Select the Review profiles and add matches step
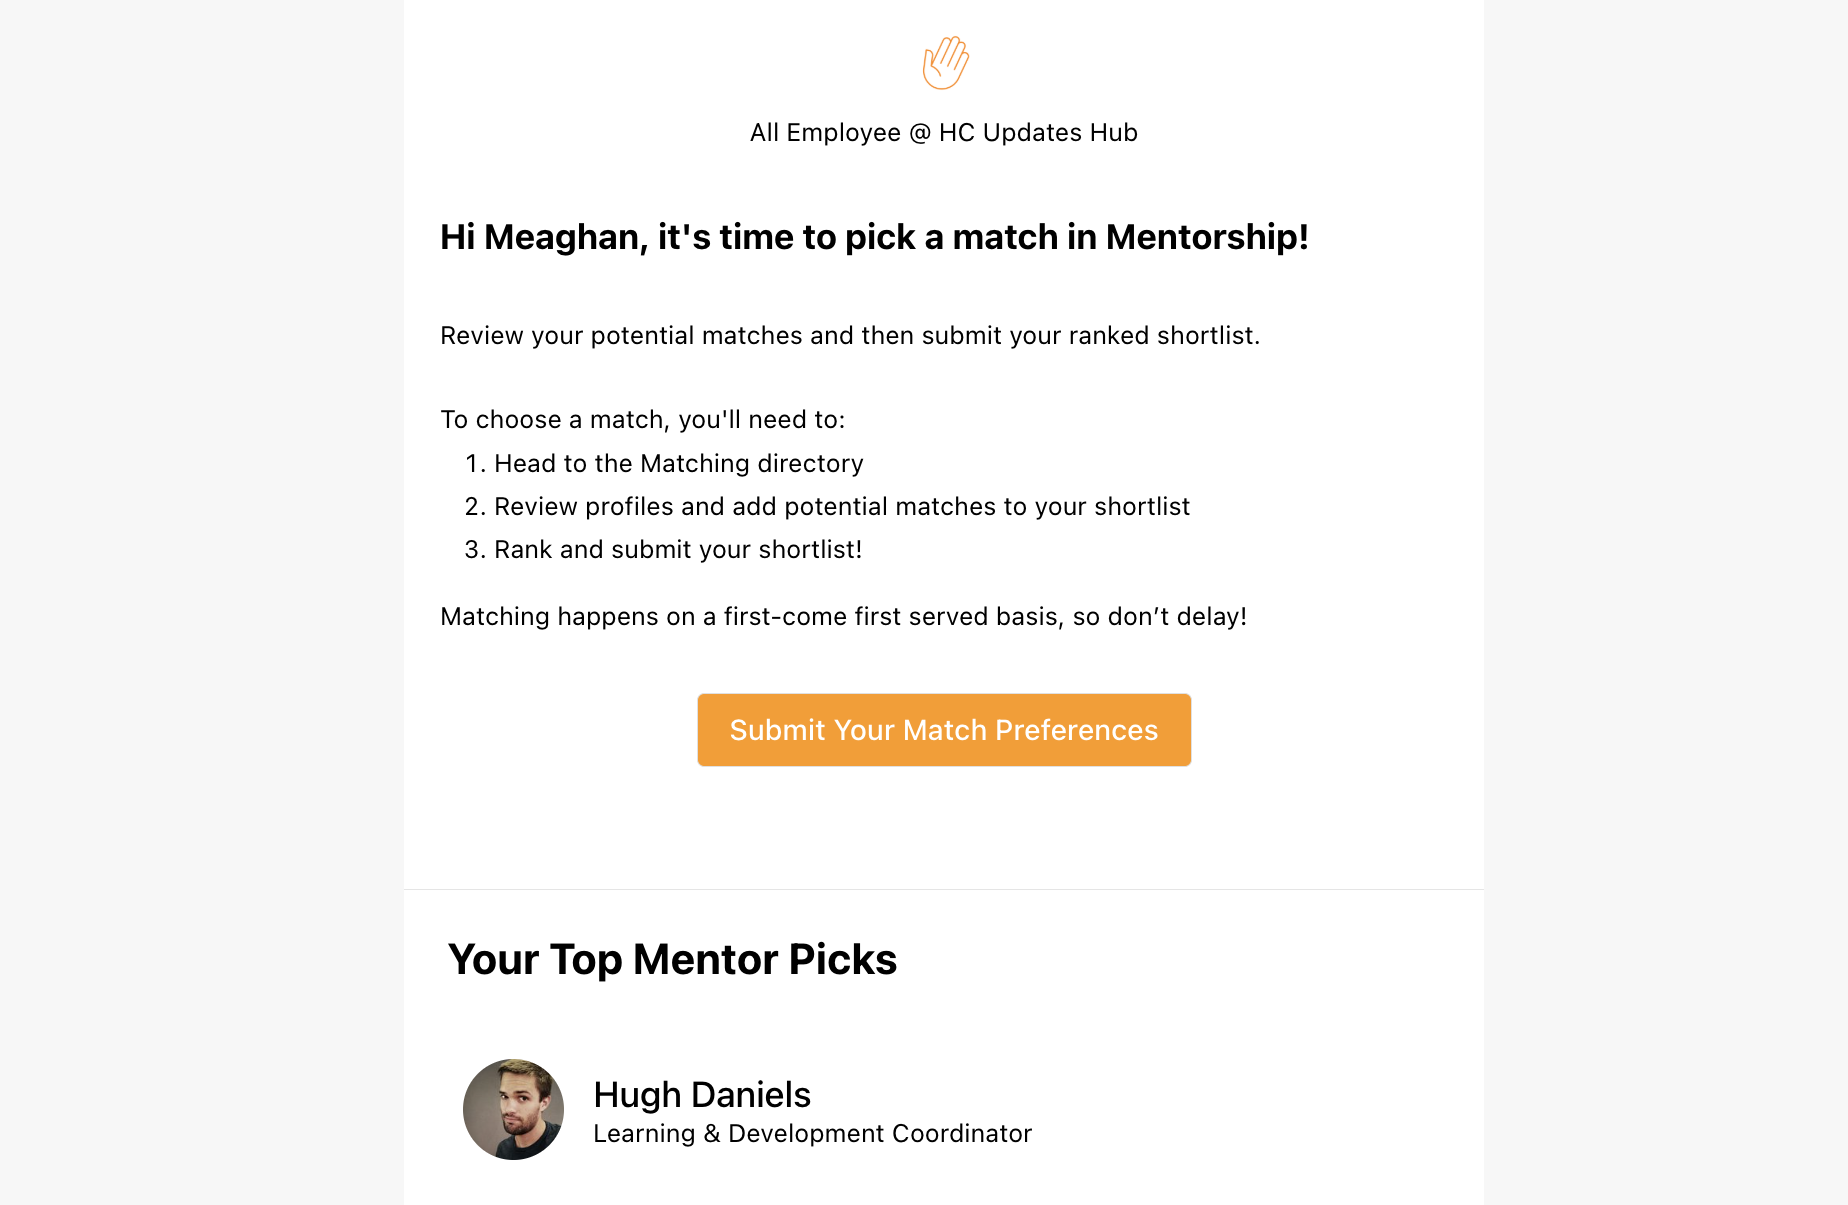This screenshot has height=1205, width=1848. tap(841, 507)
